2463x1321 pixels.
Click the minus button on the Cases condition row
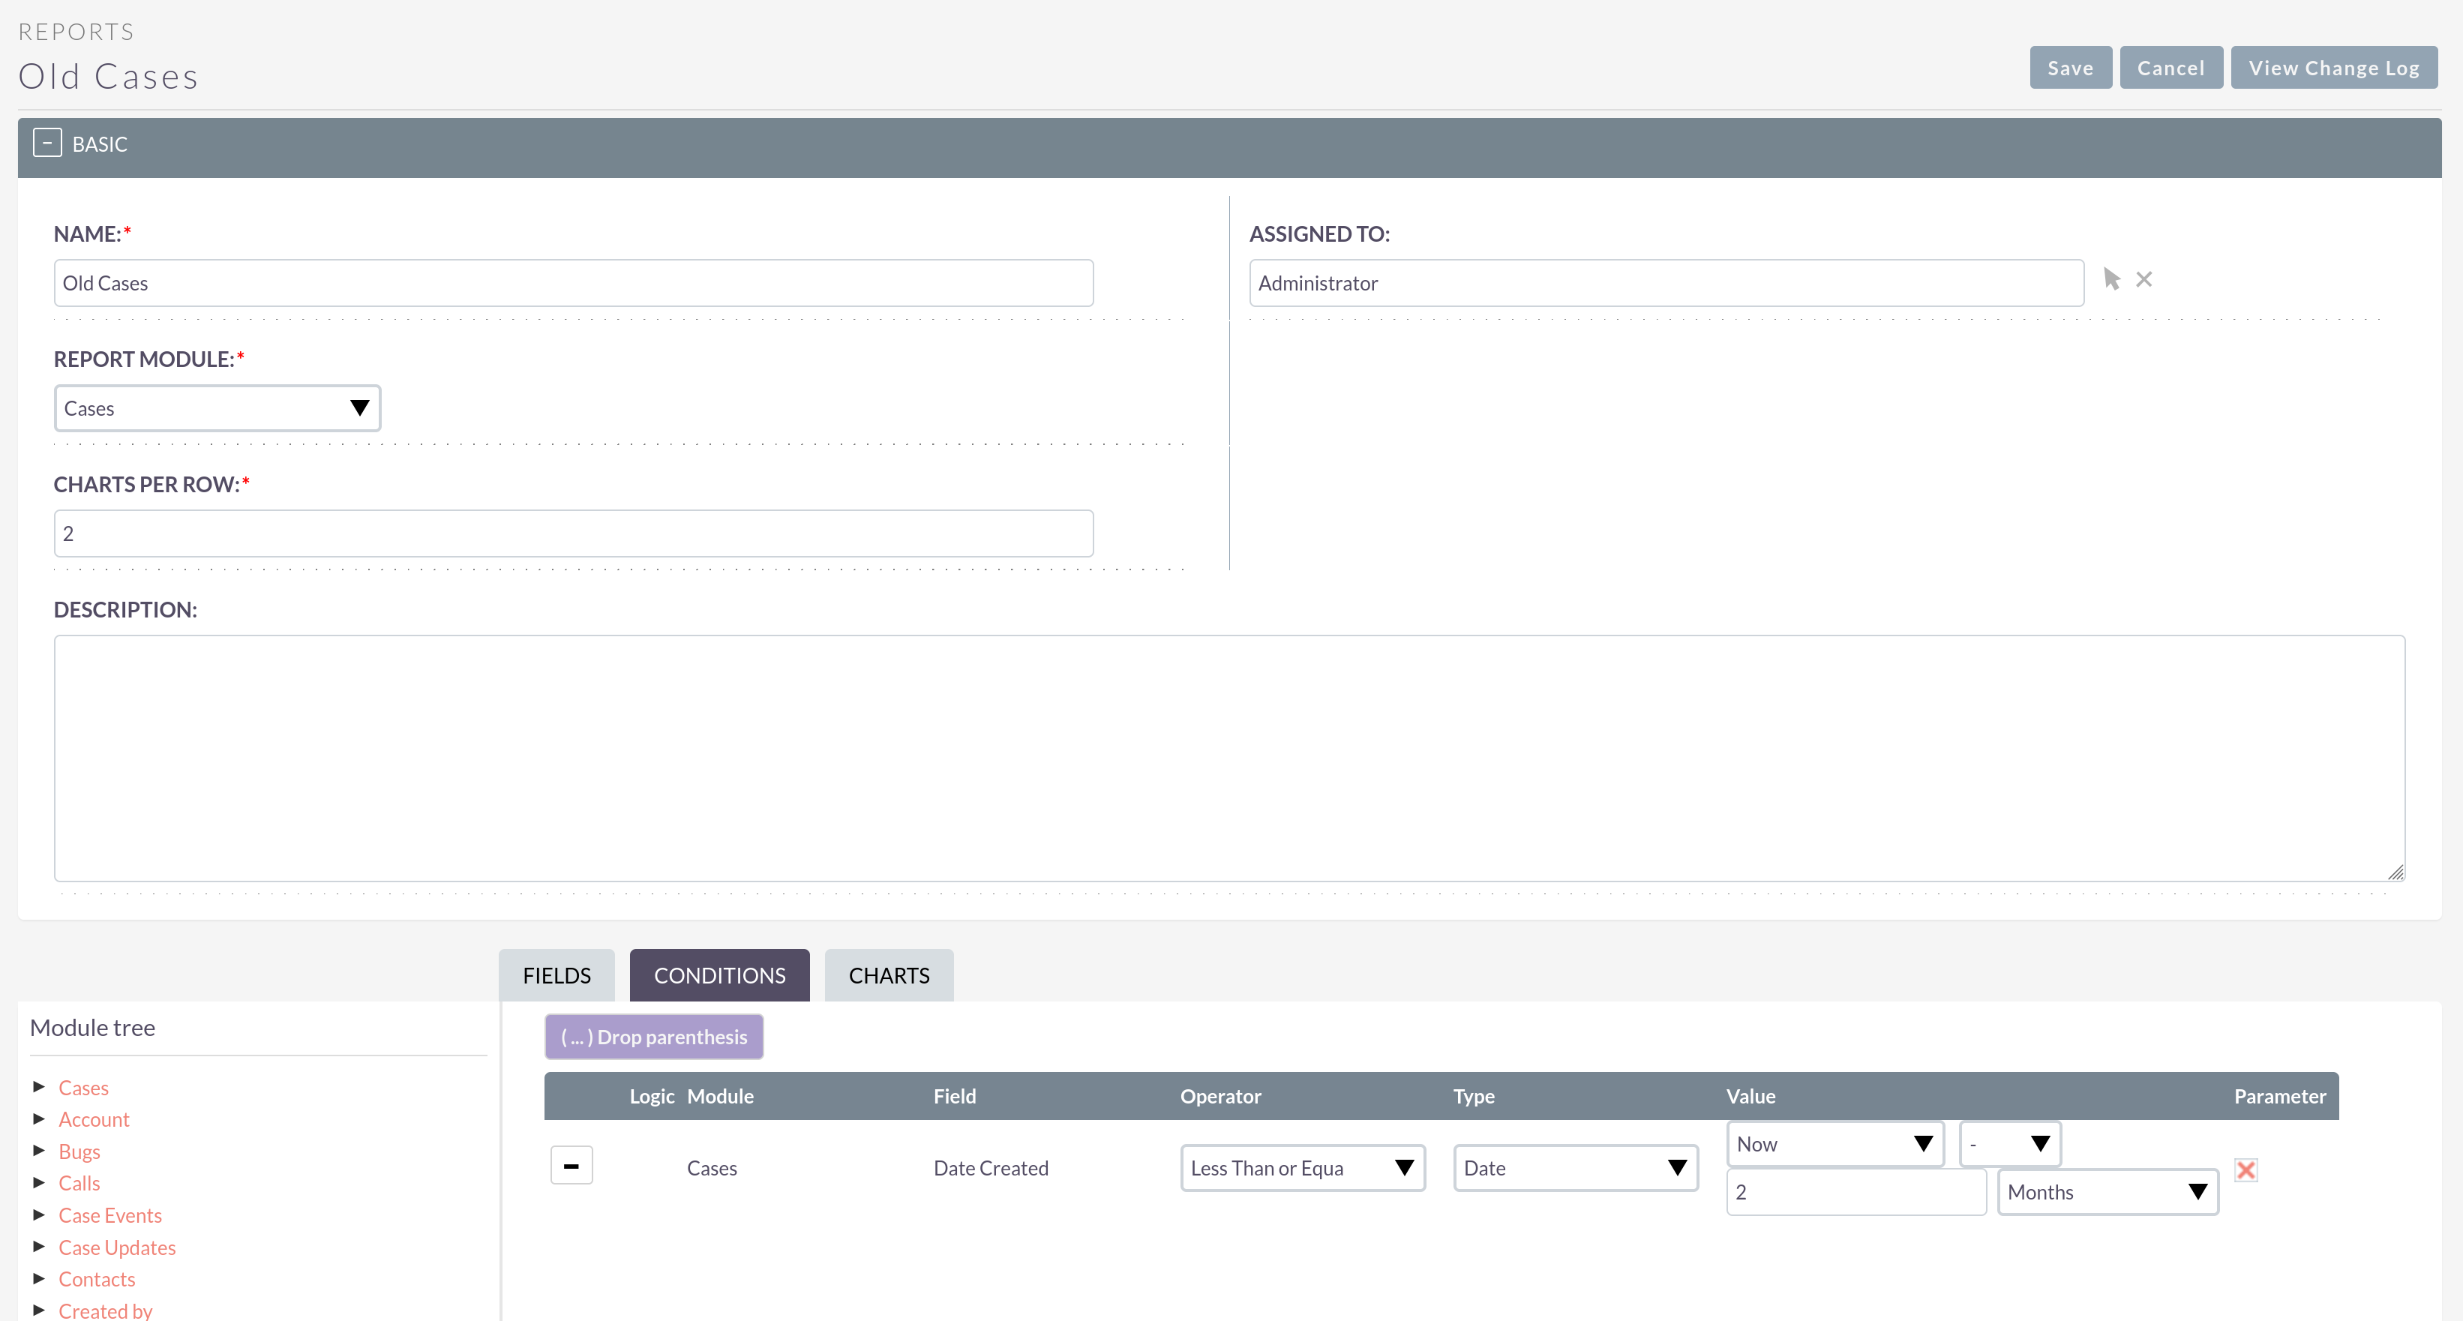tap(571, 1166)
